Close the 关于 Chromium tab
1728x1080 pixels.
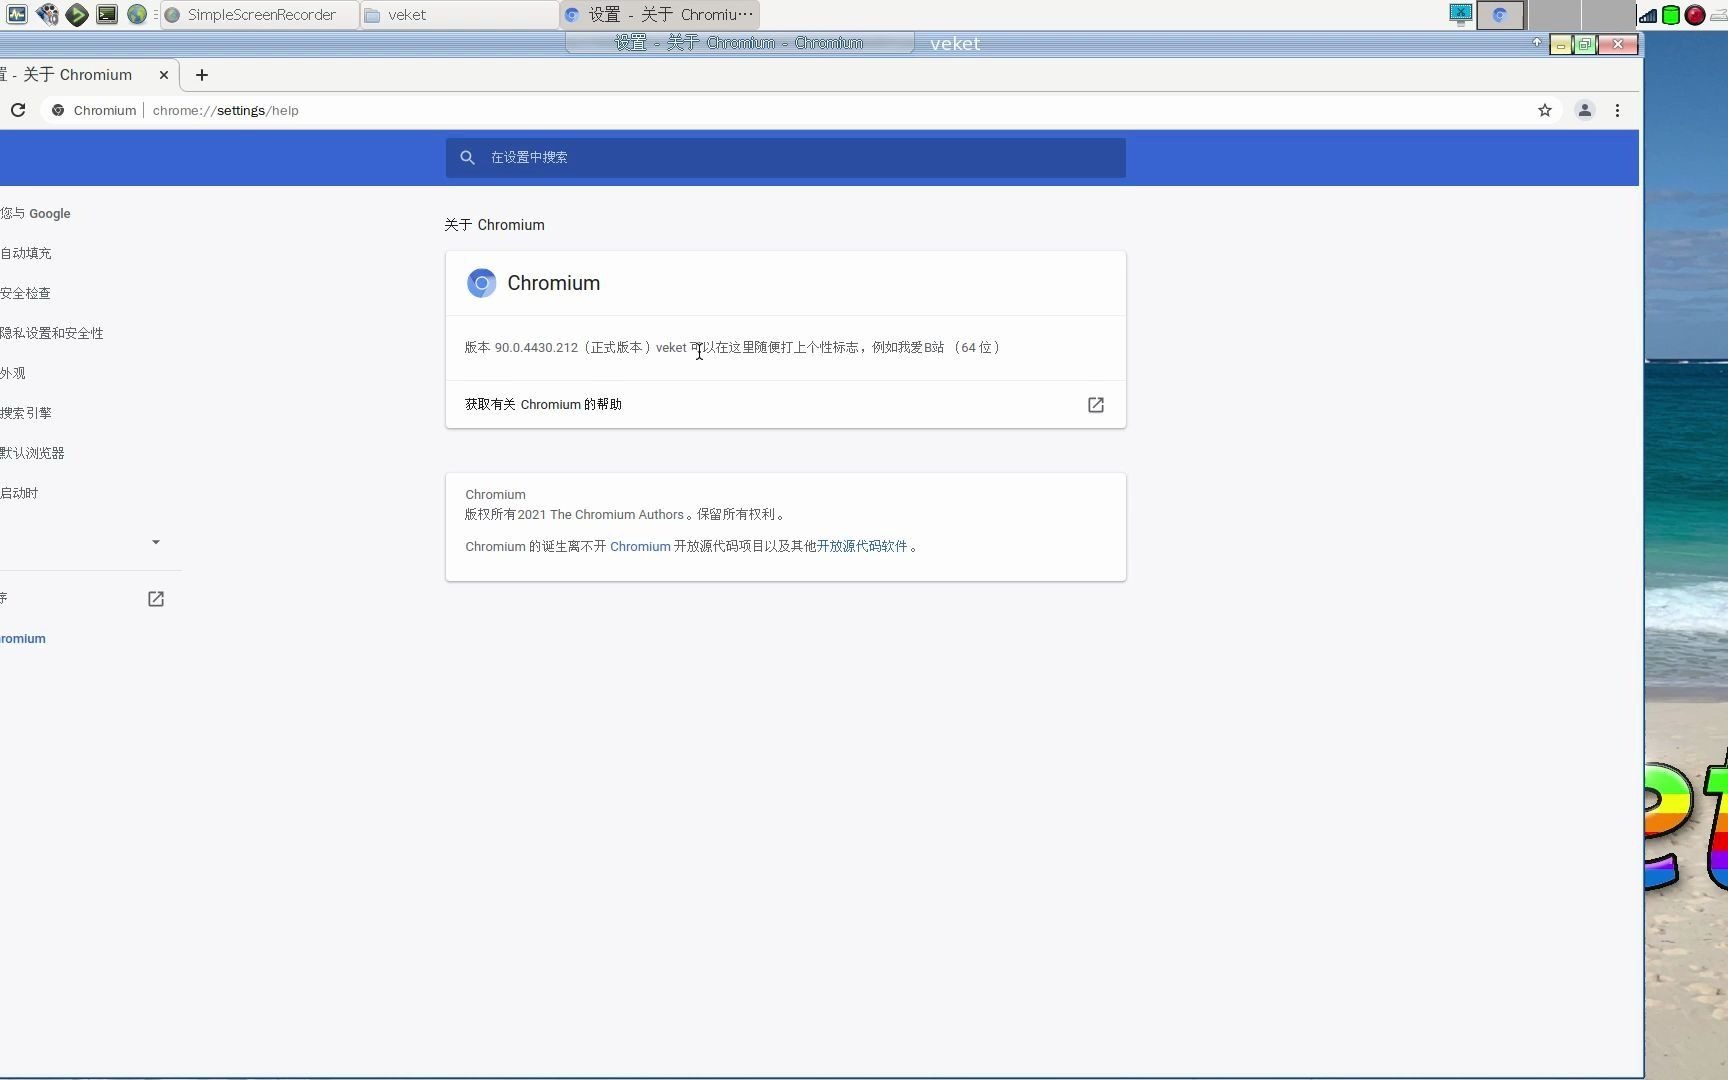click(164, 75)
